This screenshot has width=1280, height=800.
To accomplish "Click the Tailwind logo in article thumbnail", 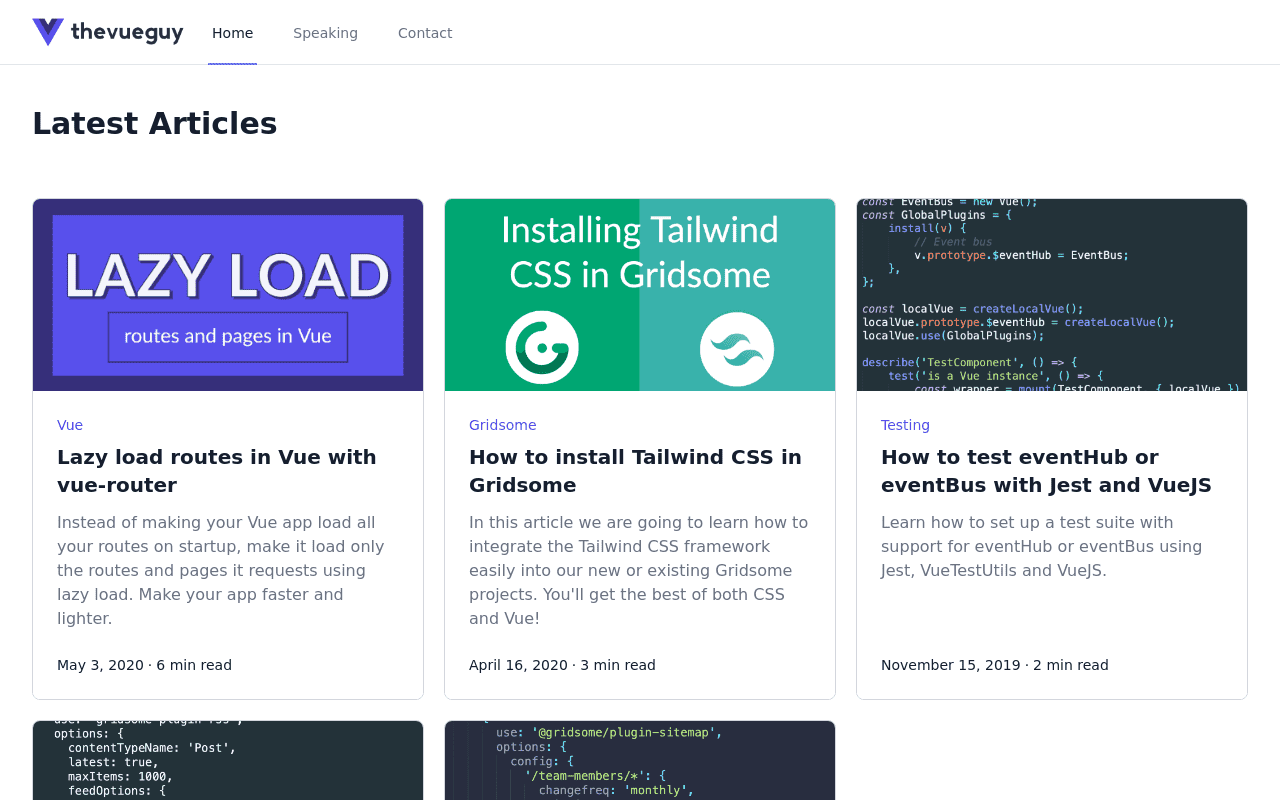I will pyautogui.click(x=737, y=349).
